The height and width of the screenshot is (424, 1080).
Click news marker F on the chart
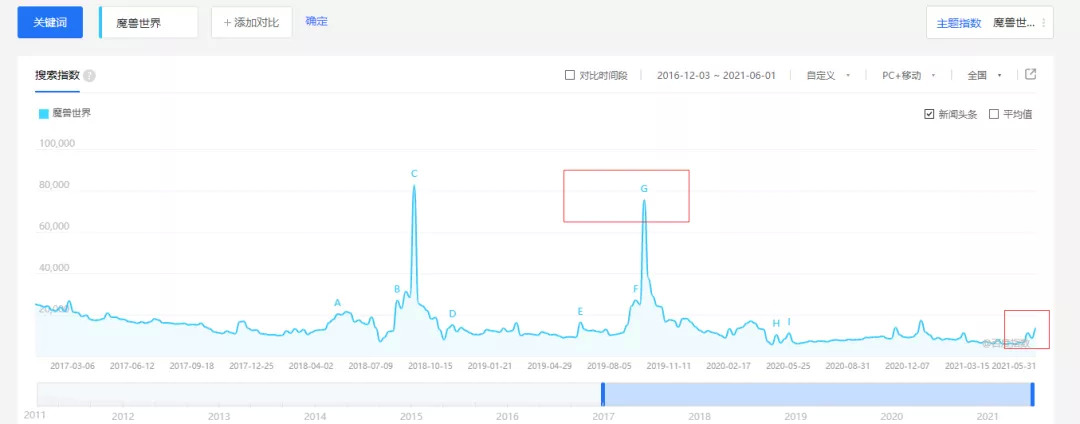click(636, 288)
